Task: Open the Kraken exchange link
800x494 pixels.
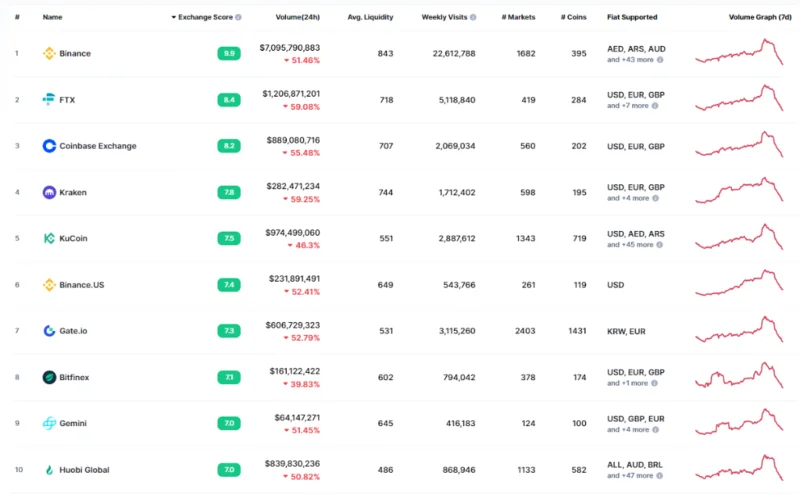Action: [x=73, y=192]
